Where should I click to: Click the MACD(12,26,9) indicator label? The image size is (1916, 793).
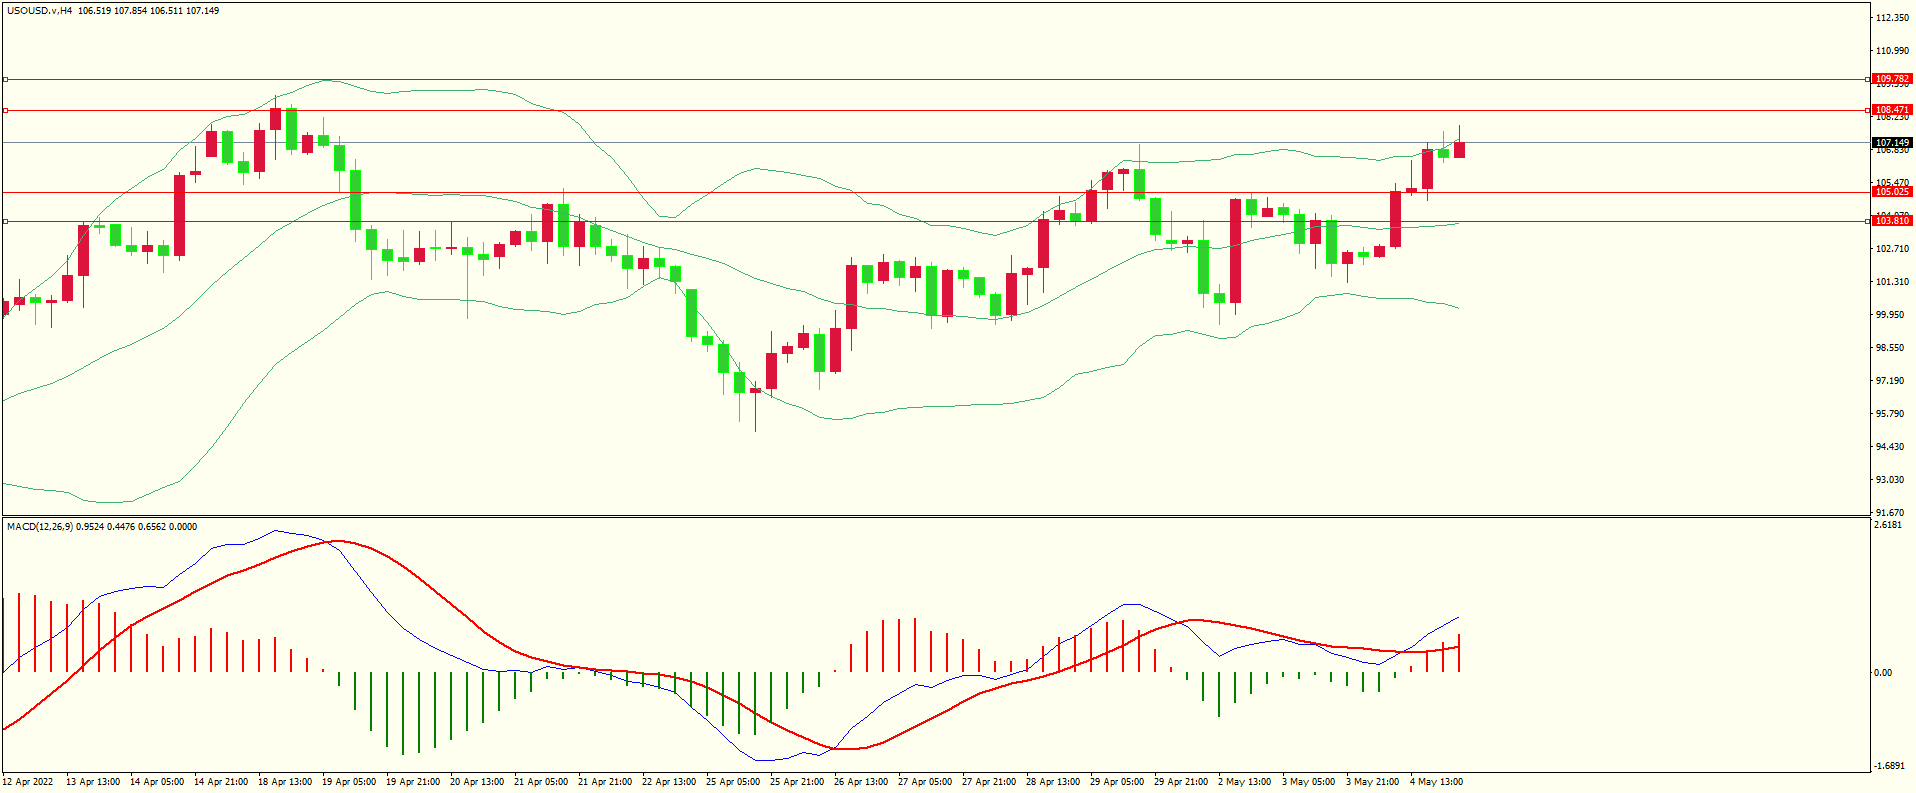click(39, 526)
